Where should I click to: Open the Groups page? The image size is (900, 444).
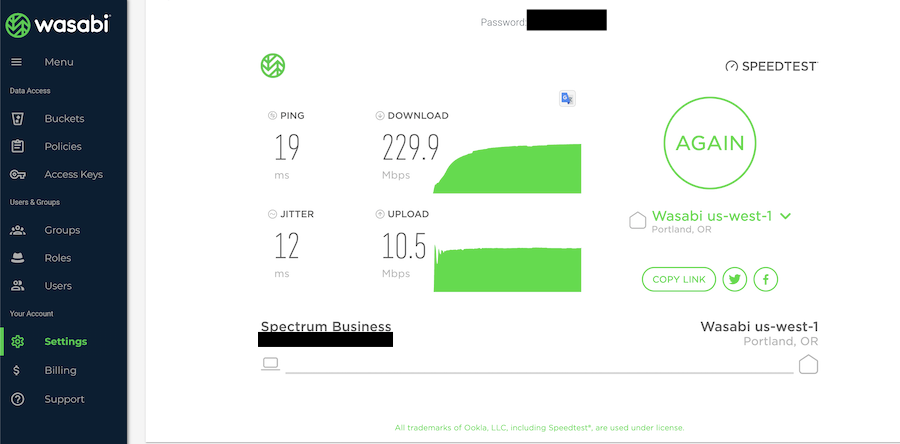[62, 231]
